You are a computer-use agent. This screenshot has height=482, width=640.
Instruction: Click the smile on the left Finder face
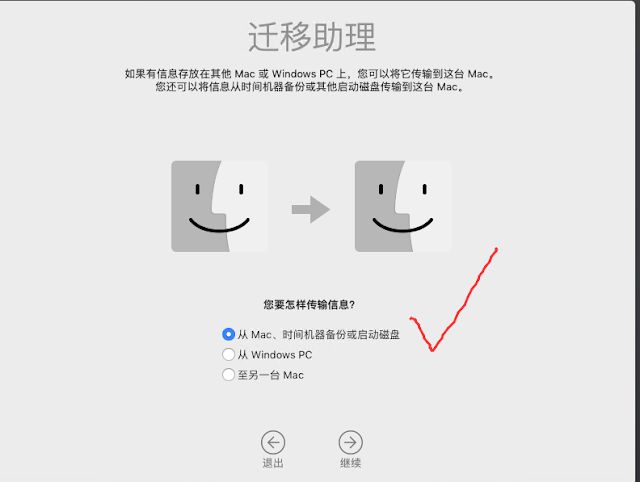coord(219,225)
